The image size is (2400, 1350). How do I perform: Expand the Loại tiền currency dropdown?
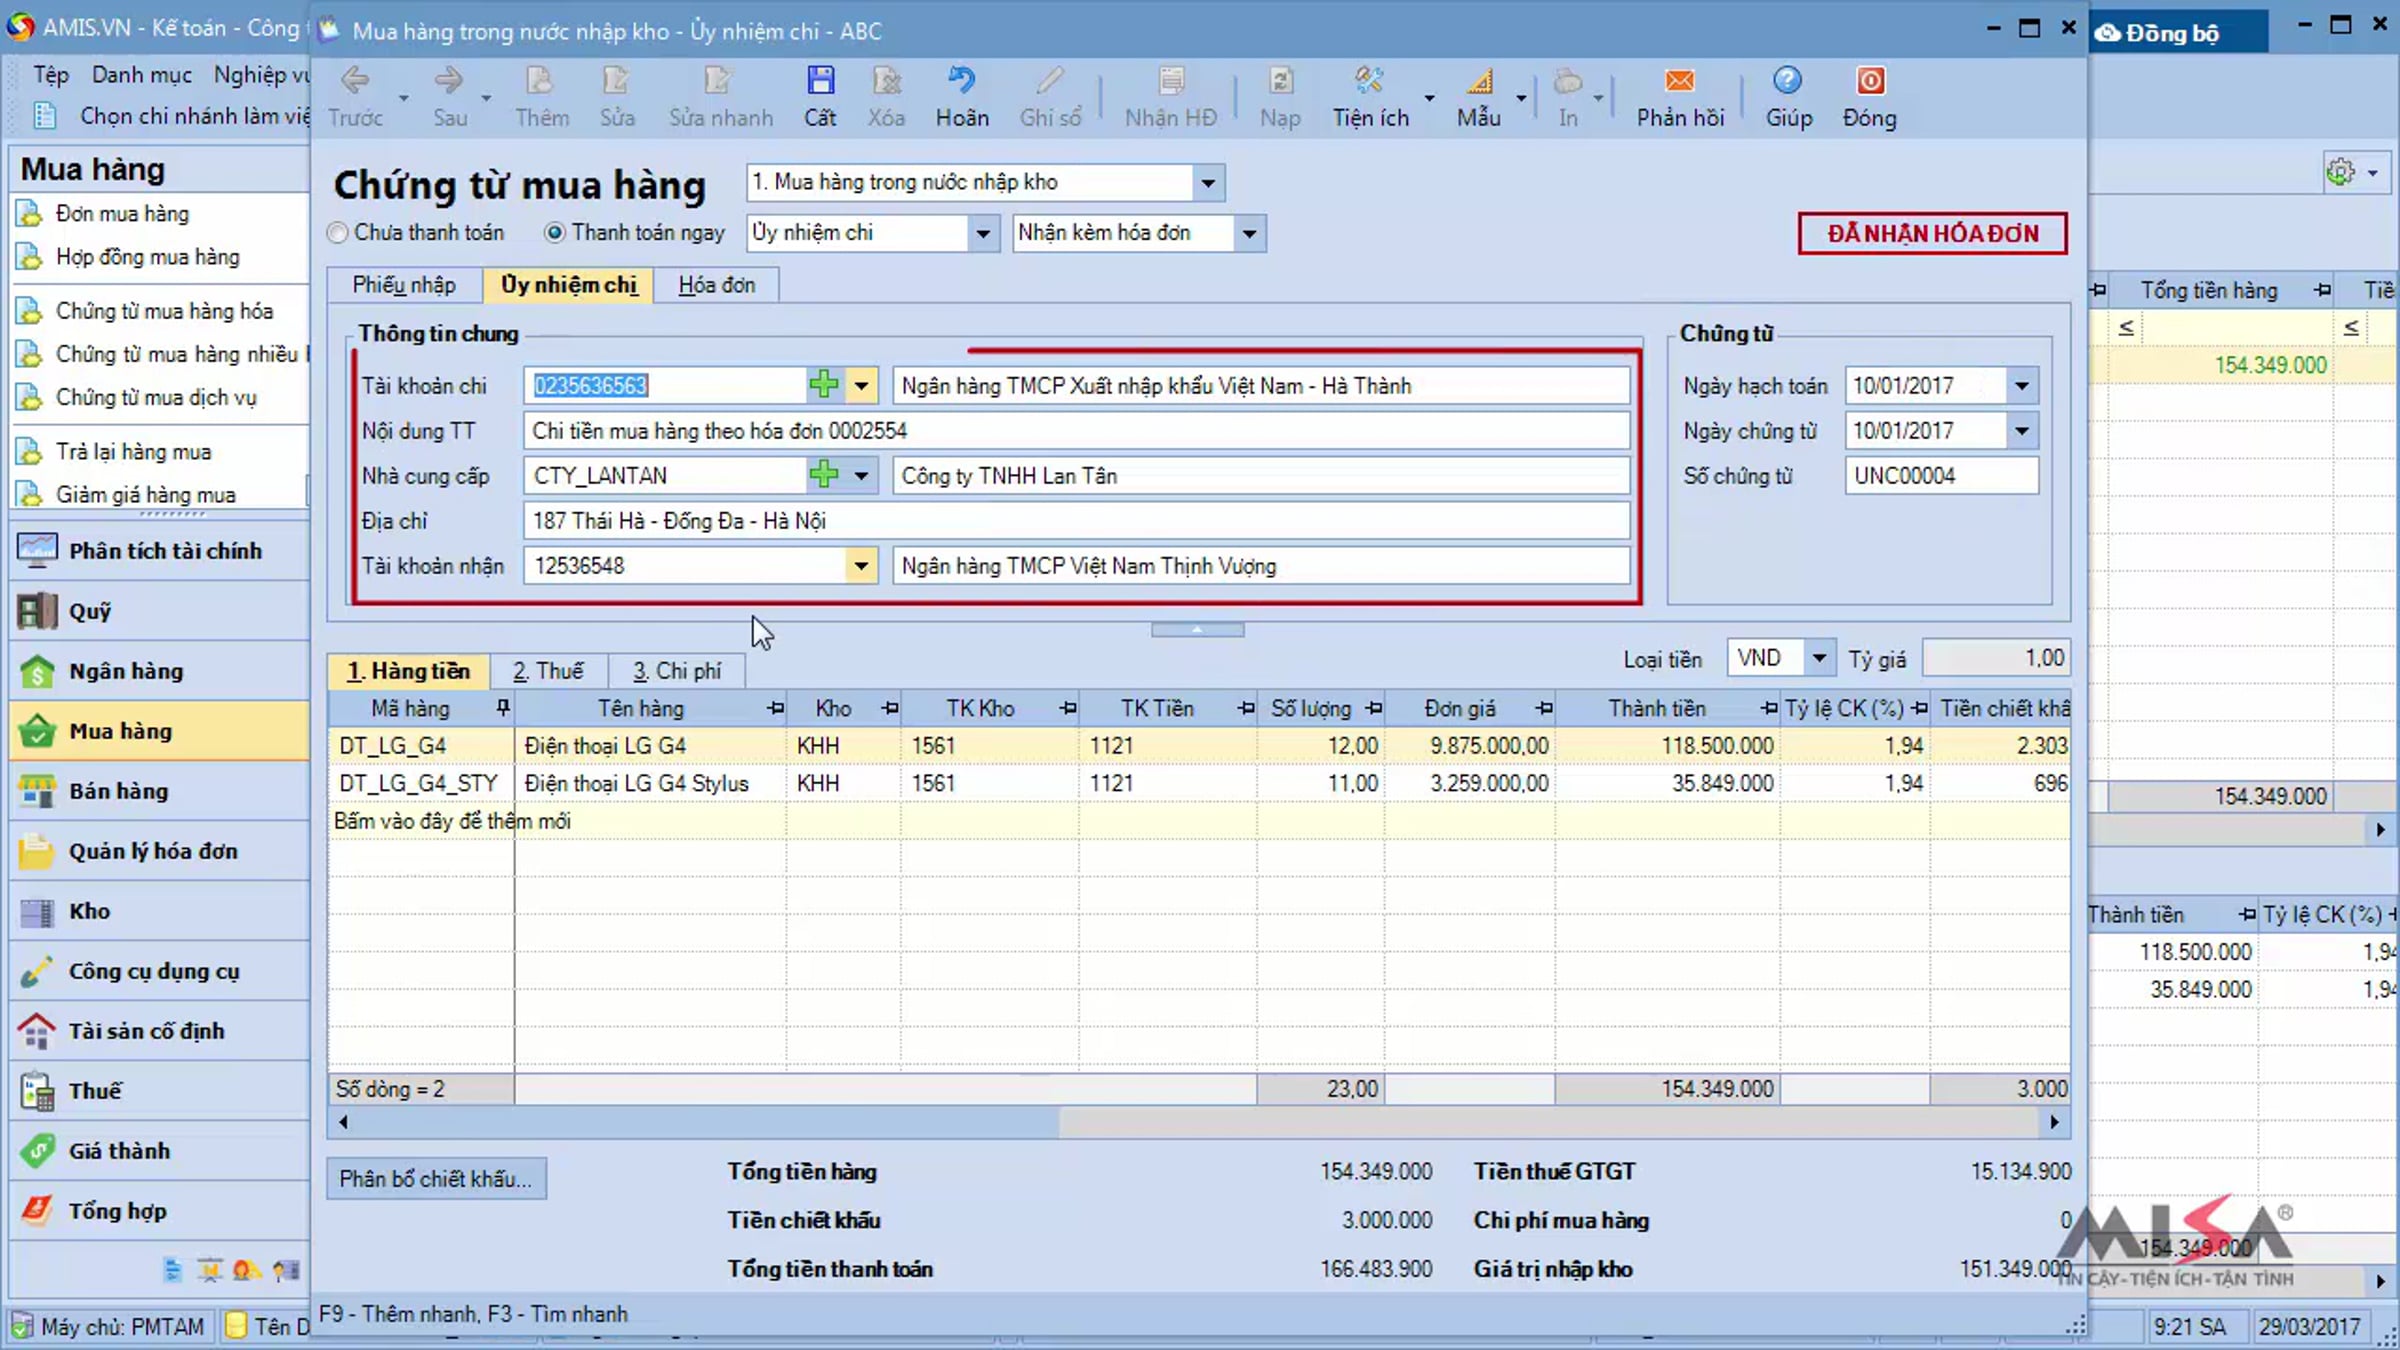(x=1819, y=658)
